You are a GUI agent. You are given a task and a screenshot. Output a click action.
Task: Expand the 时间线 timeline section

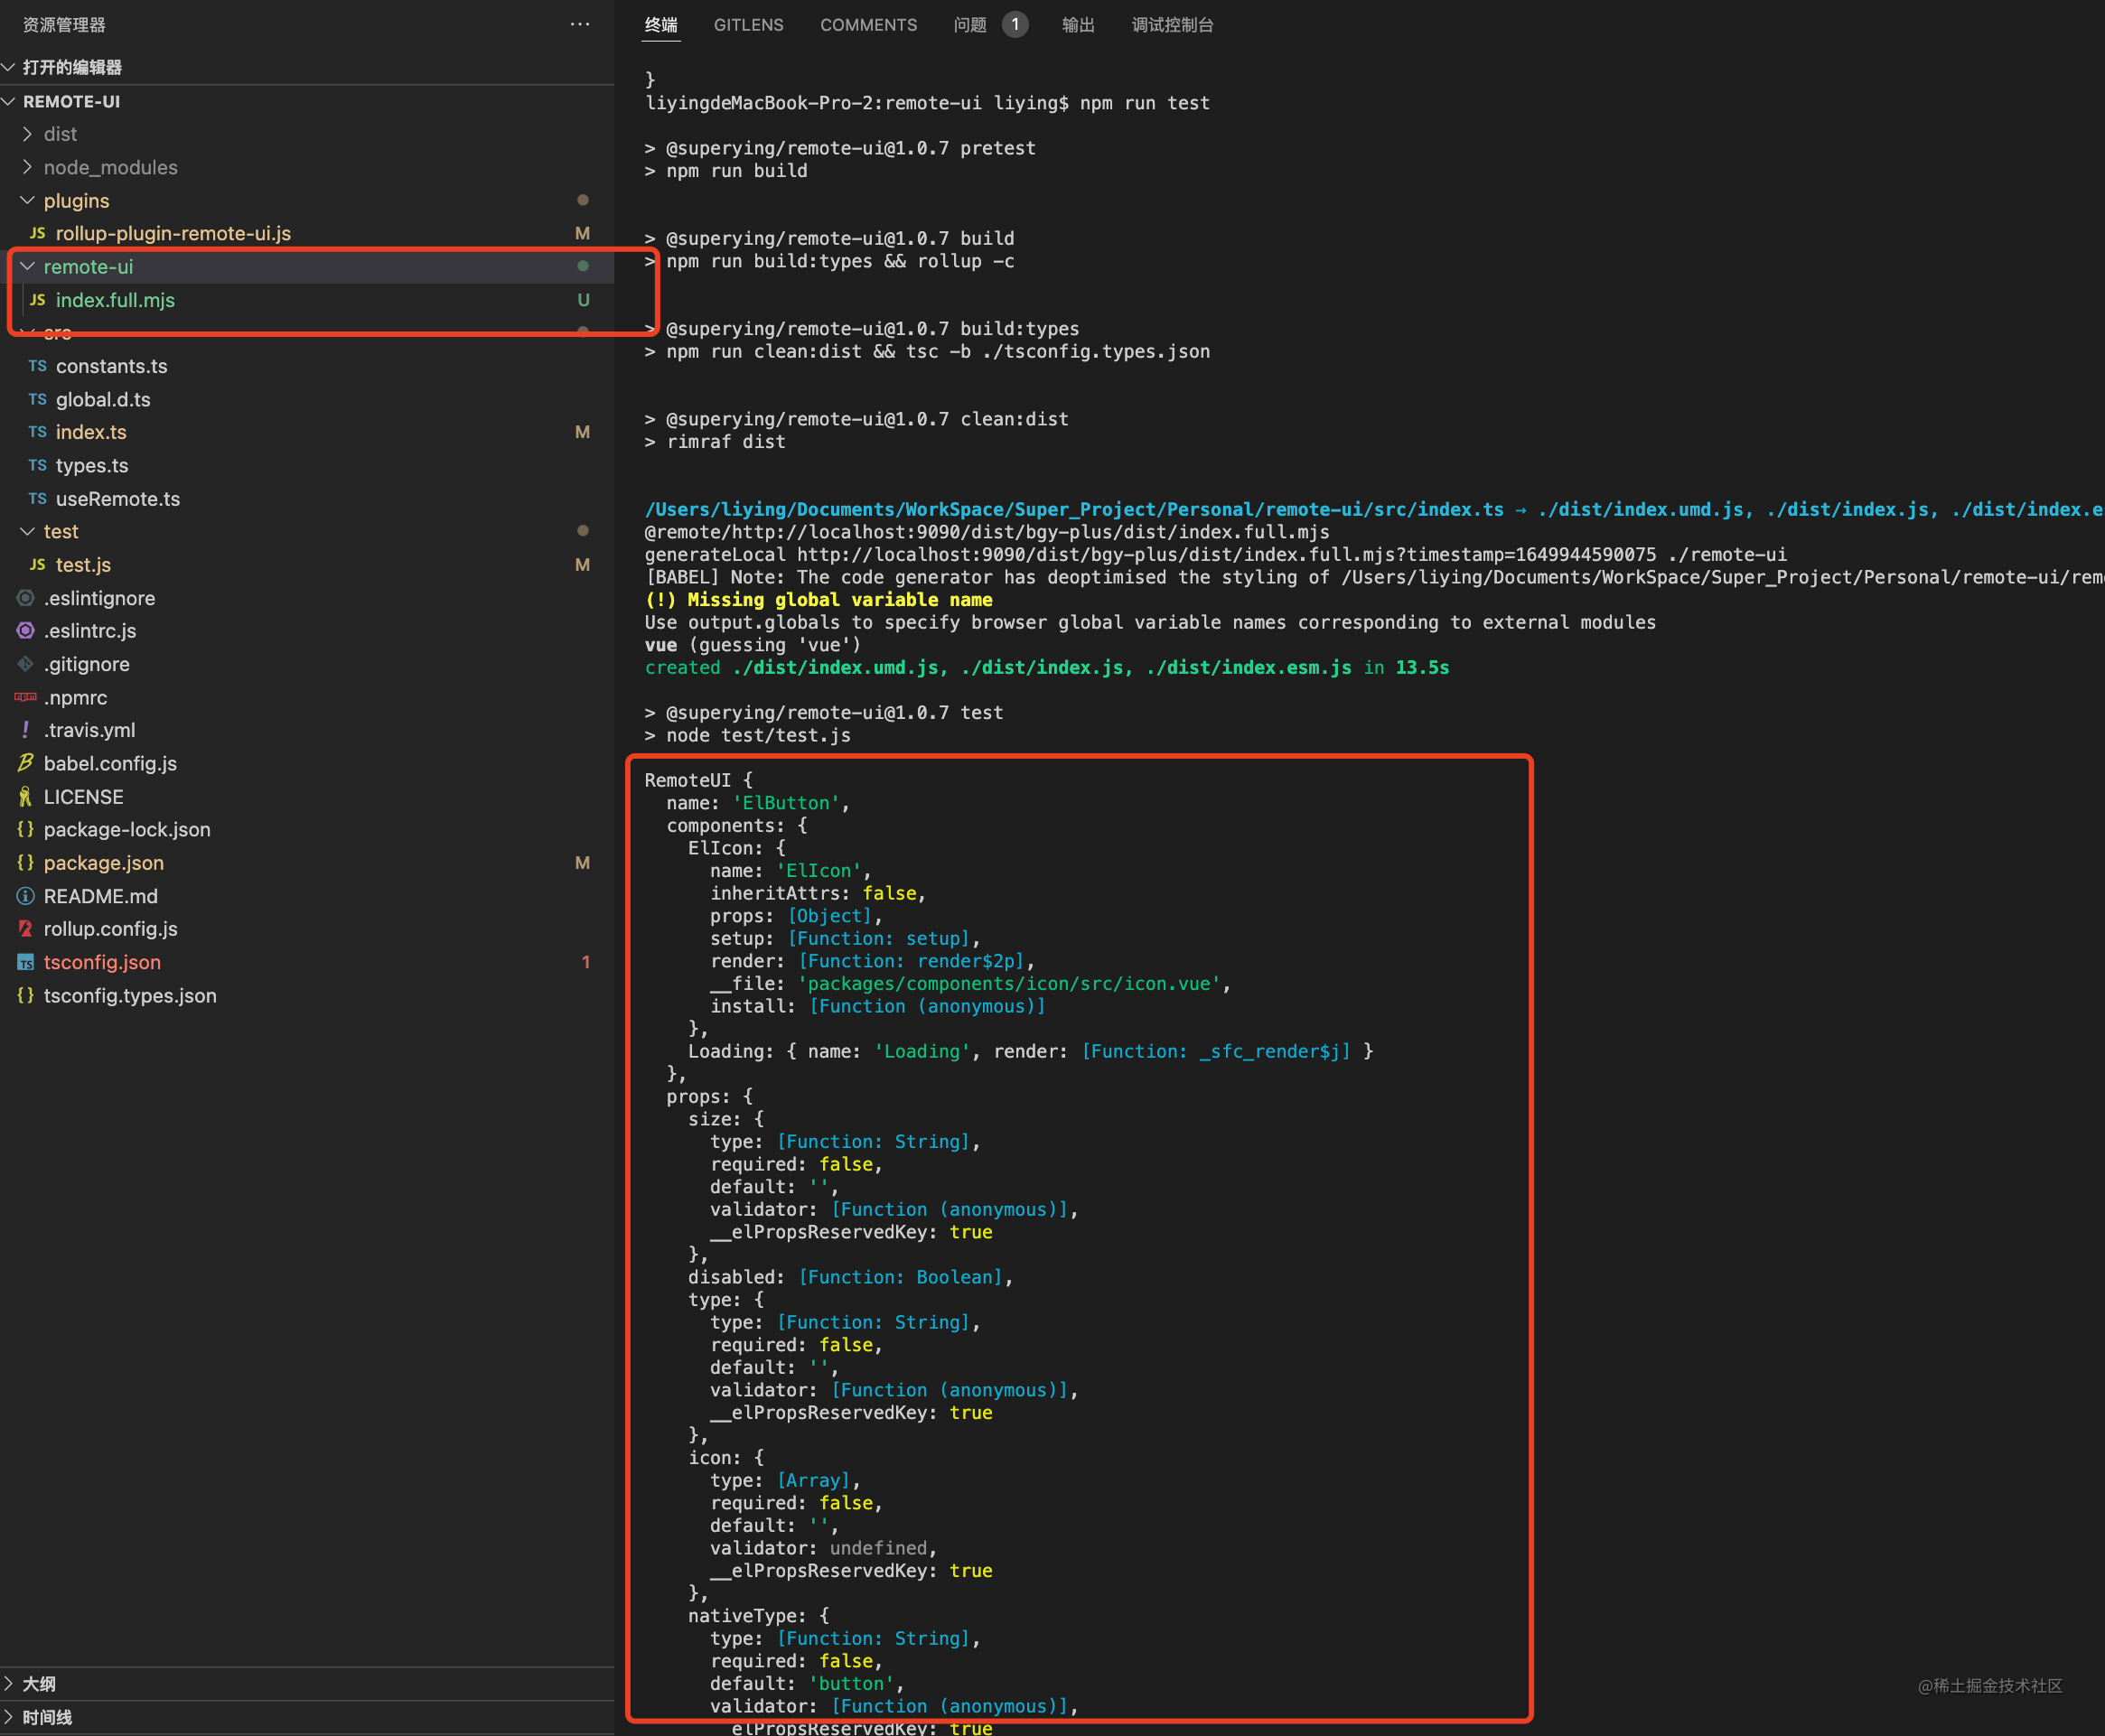tap(47, 1717)
